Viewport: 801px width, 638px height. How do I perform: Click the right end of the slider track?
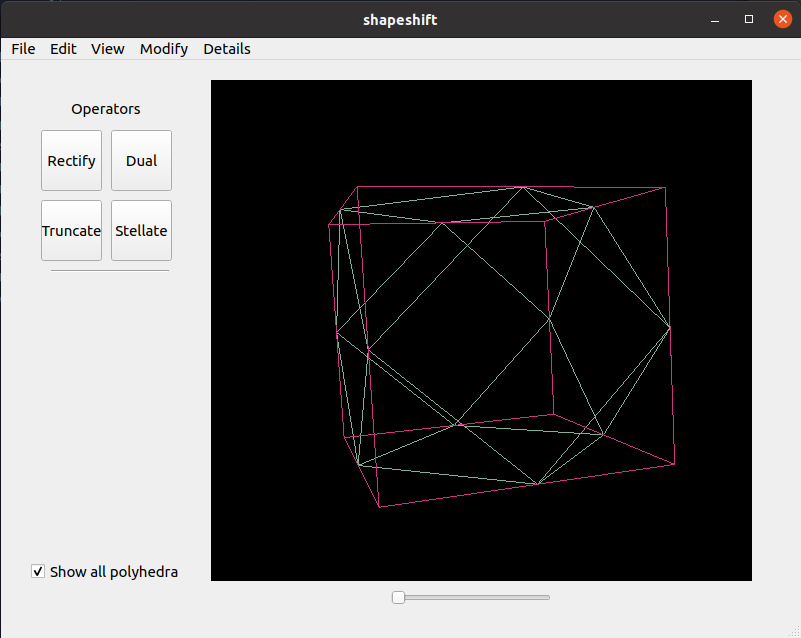(x=546, y=597)
